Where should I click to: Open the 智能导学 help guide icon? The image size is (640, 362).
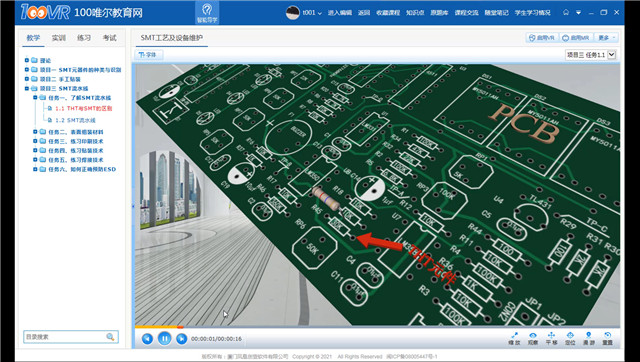[x=207, y=13]
